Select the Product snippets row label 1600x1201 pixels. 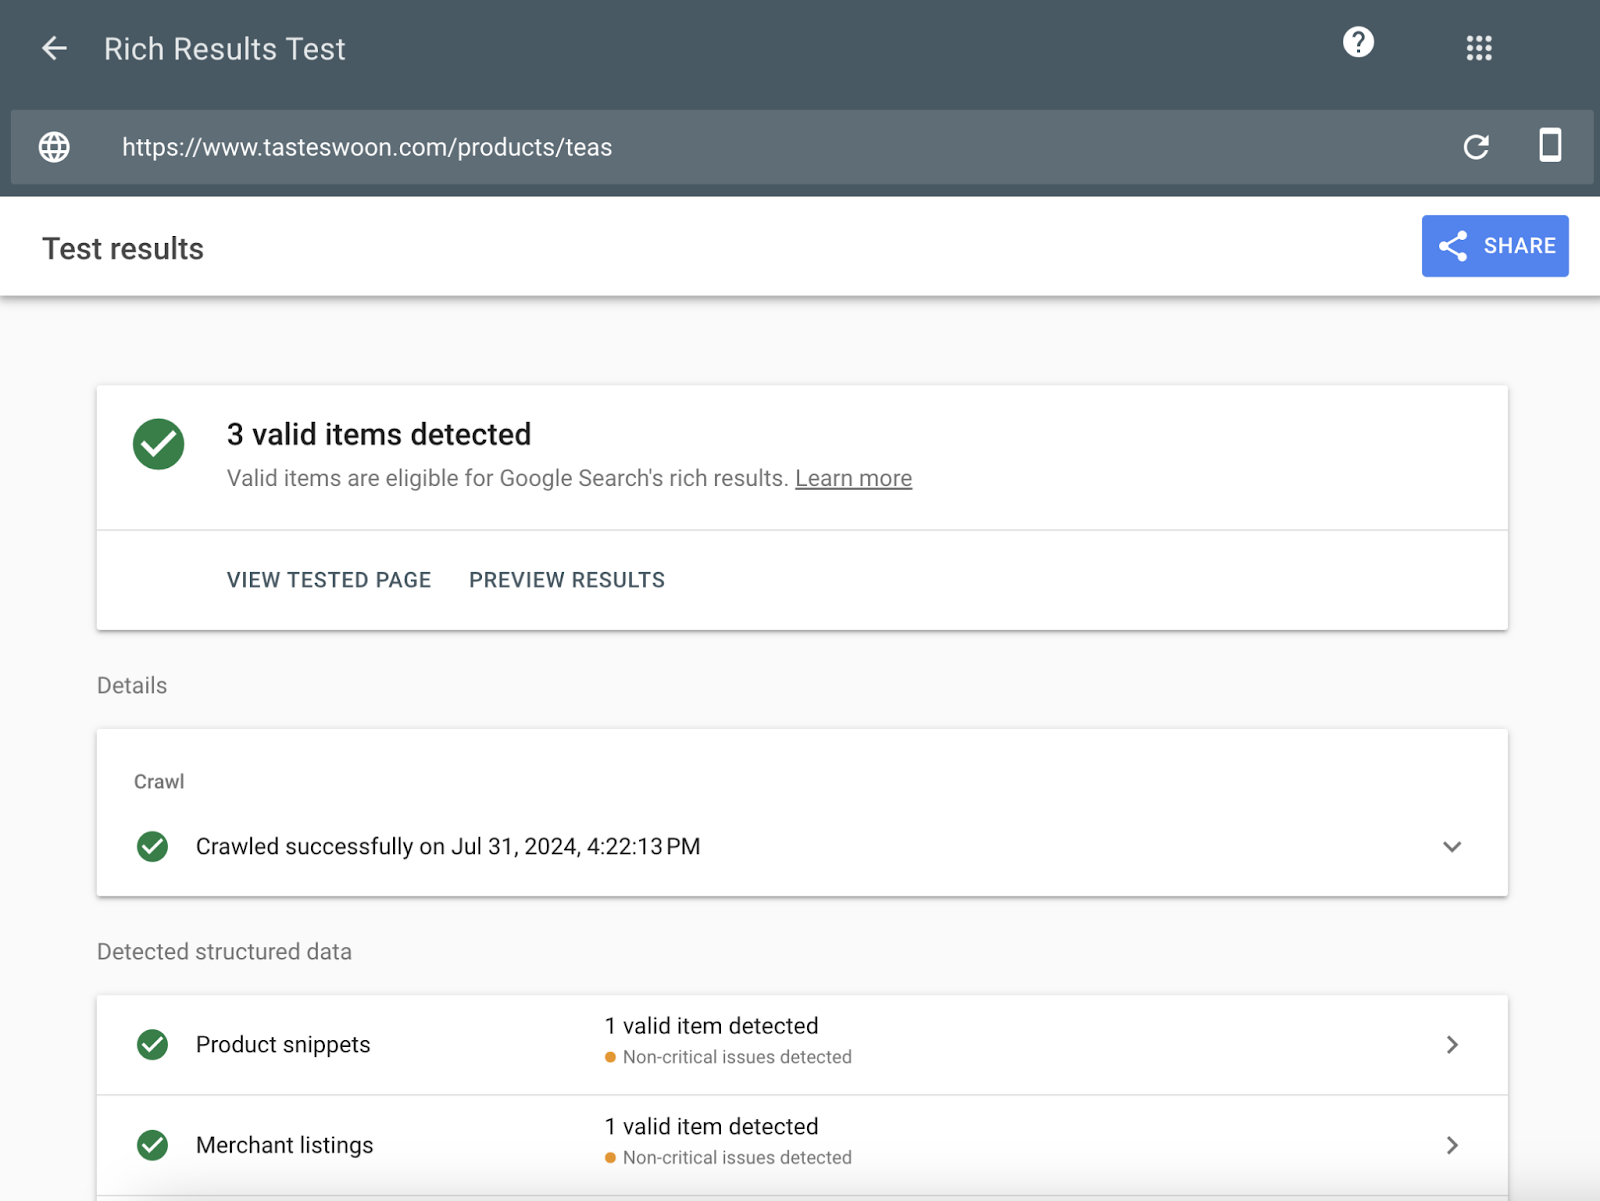click(x=283, y=1044)
